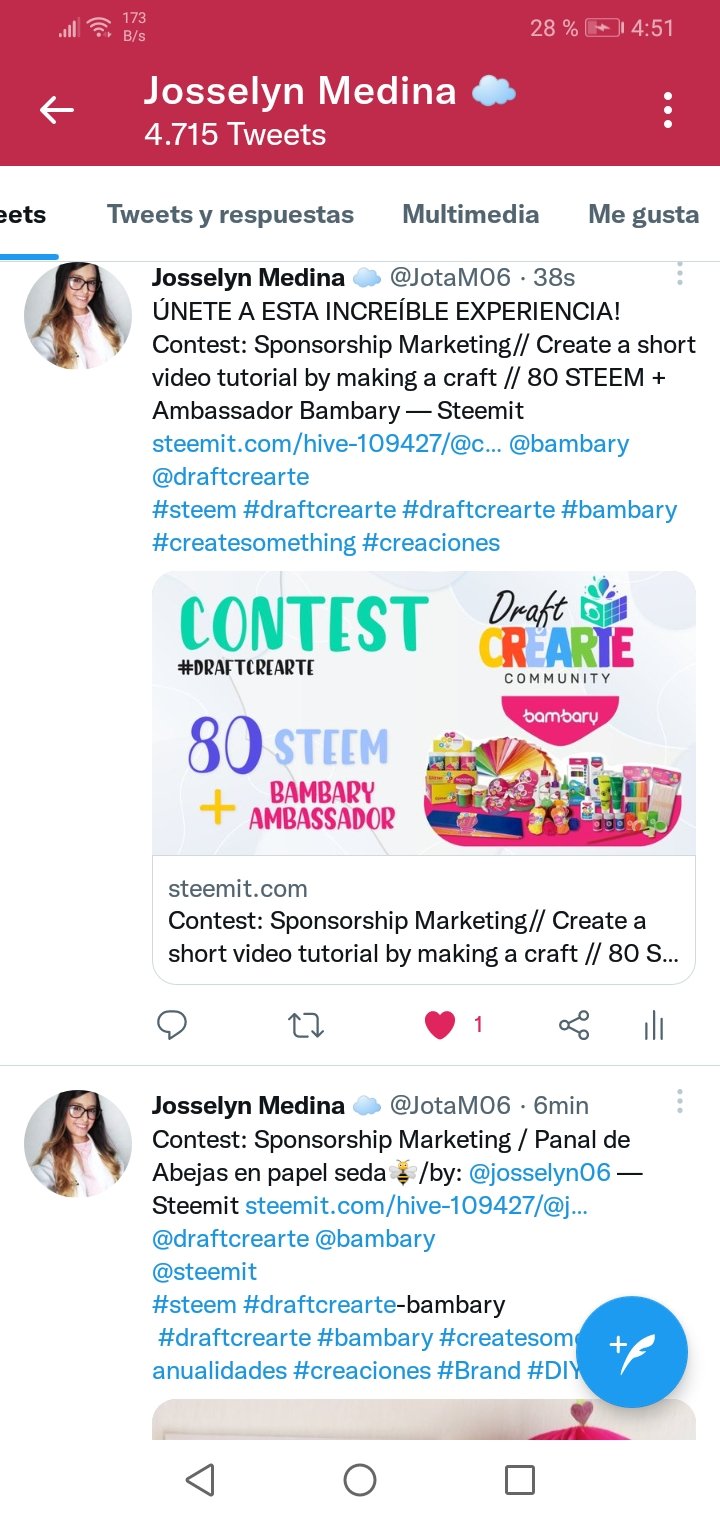This screenshot has width=720, height=1520.
Task: Tap the back arrow in header
Action: [x=57, y=110]
